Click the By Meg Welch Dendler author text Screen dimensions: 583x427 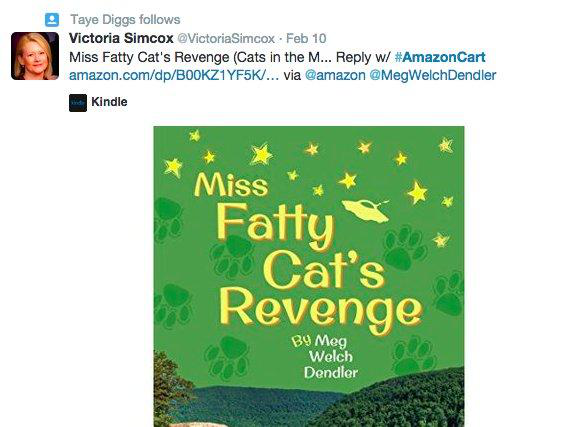325,357
